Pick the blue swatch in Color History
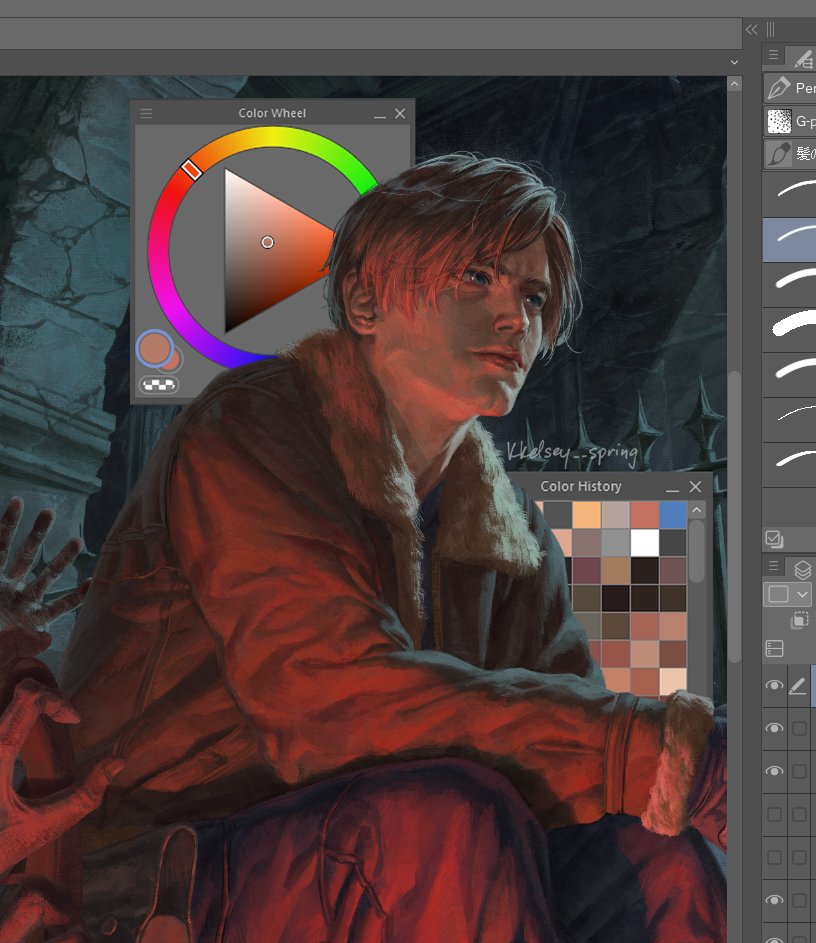816x943 pixels. tap(673, 515)
